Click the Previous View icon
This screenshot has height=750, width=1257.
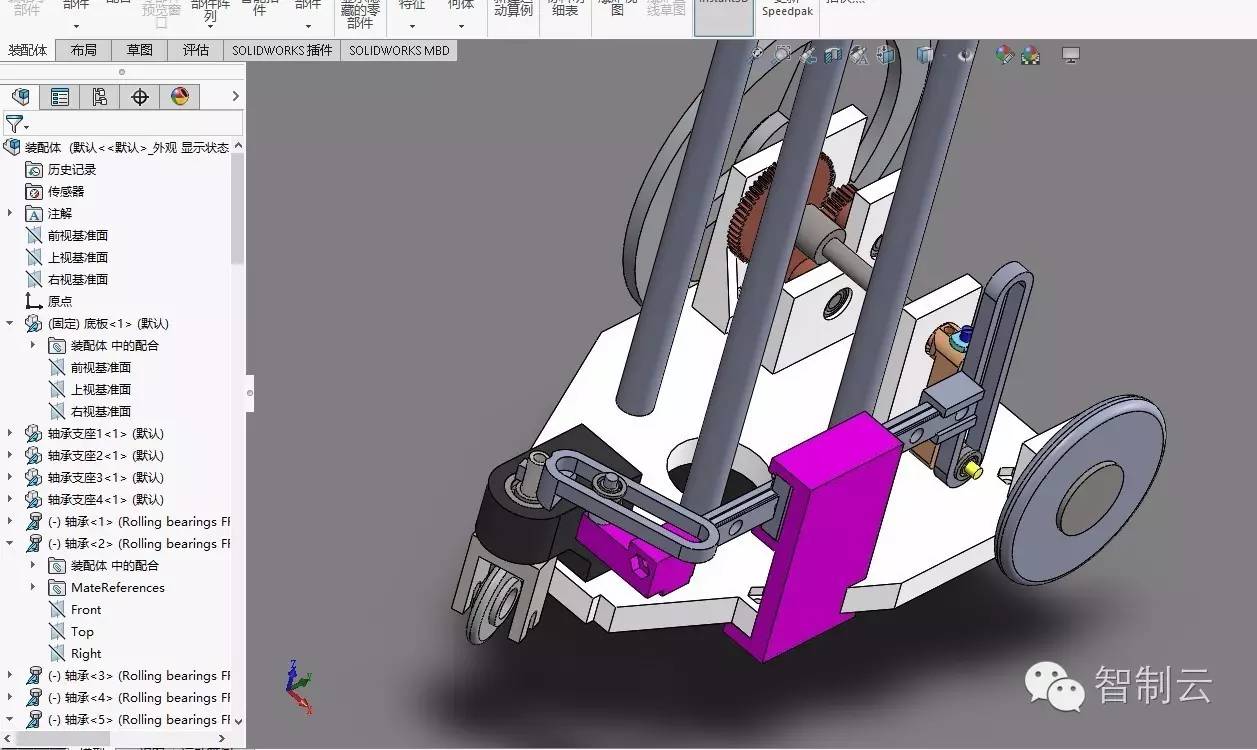(x=808, y=55)
